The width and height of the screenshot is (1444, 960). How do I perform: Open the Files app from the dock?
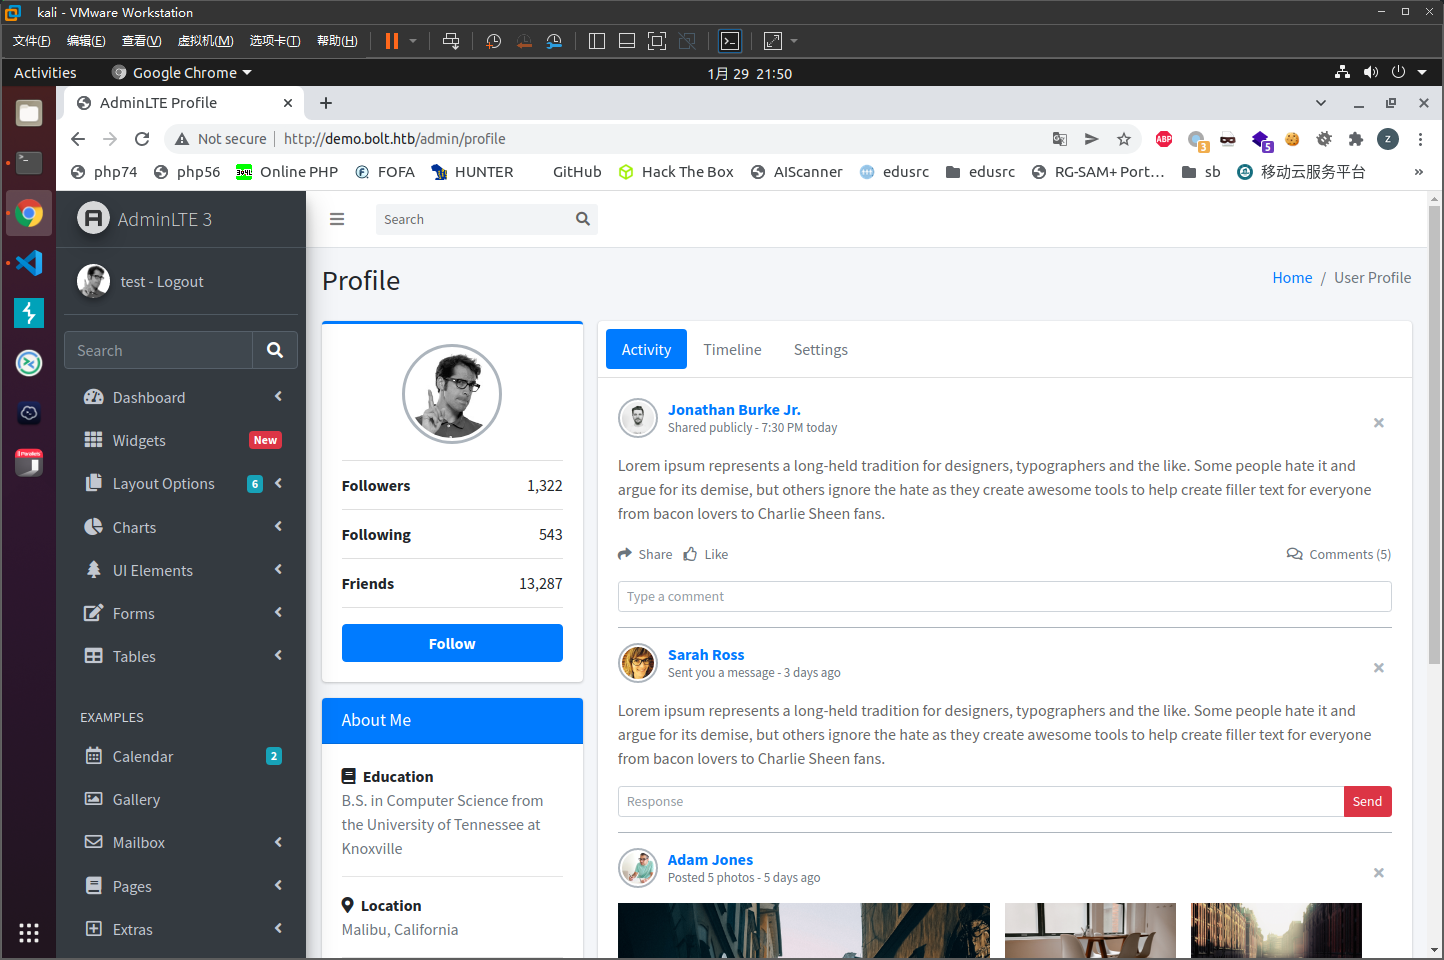point(29,113)
